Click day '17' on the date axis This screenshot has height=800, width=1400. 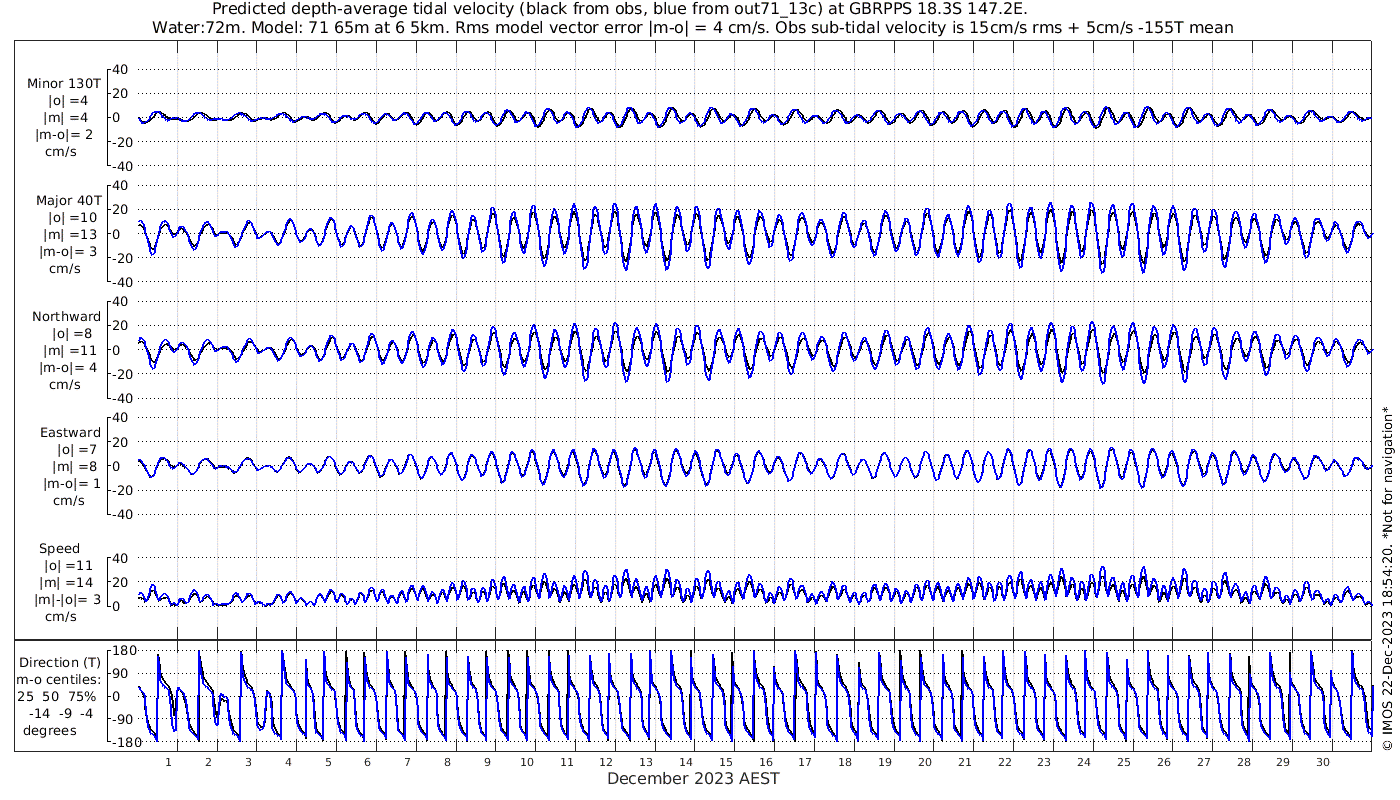click(805, 762)
